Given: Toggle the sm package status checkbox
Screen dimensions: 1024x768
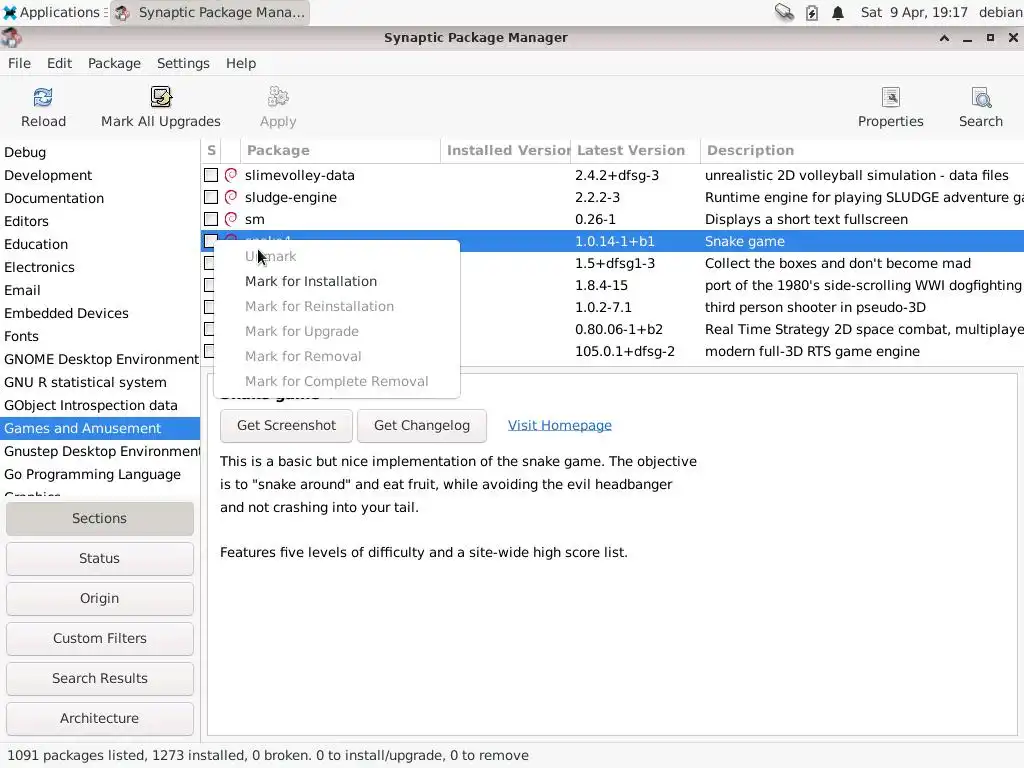Looking at the screenshot, I should (x=211, y=219).
